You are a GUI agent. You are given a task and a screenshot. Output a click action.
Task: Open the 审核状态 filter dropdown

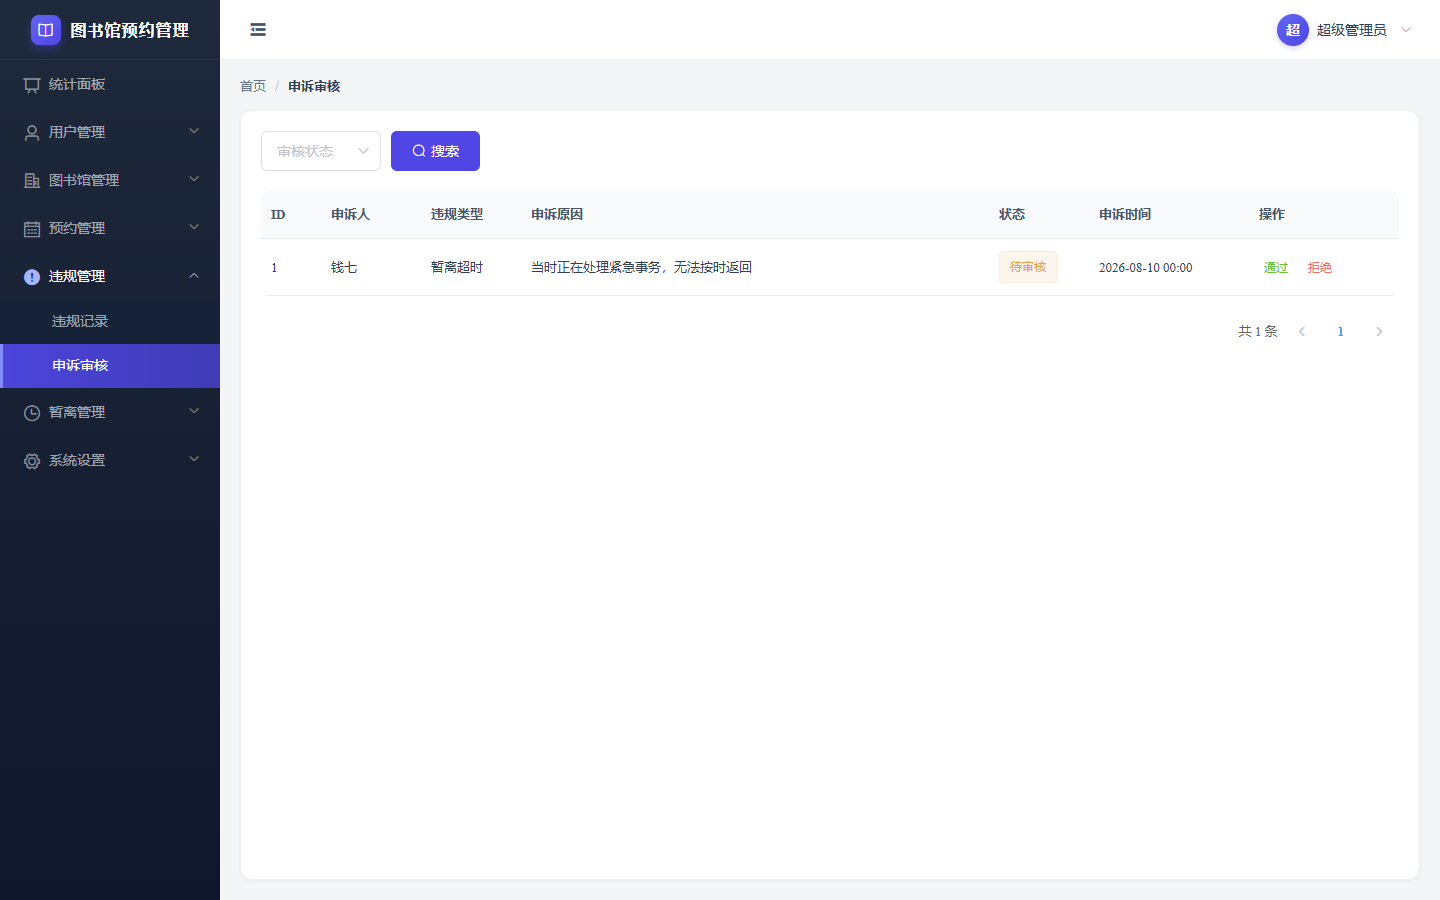coord(321,151)
